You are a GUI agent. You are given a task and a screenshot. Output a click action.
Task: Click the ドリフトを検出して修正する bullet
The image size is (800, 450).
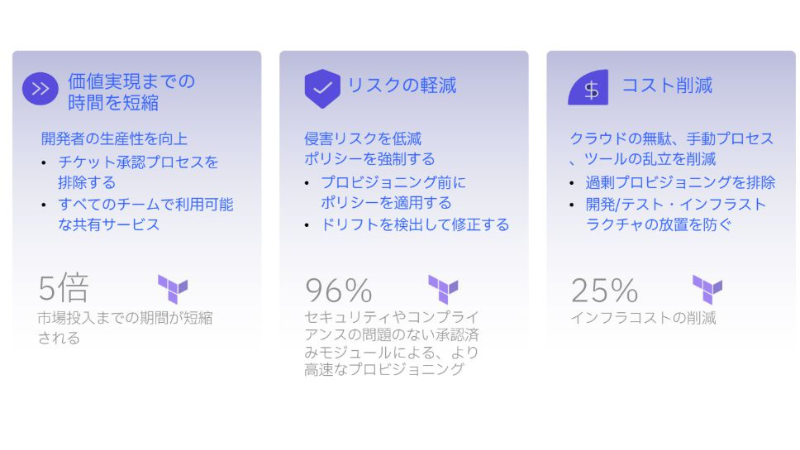(414, 225)
